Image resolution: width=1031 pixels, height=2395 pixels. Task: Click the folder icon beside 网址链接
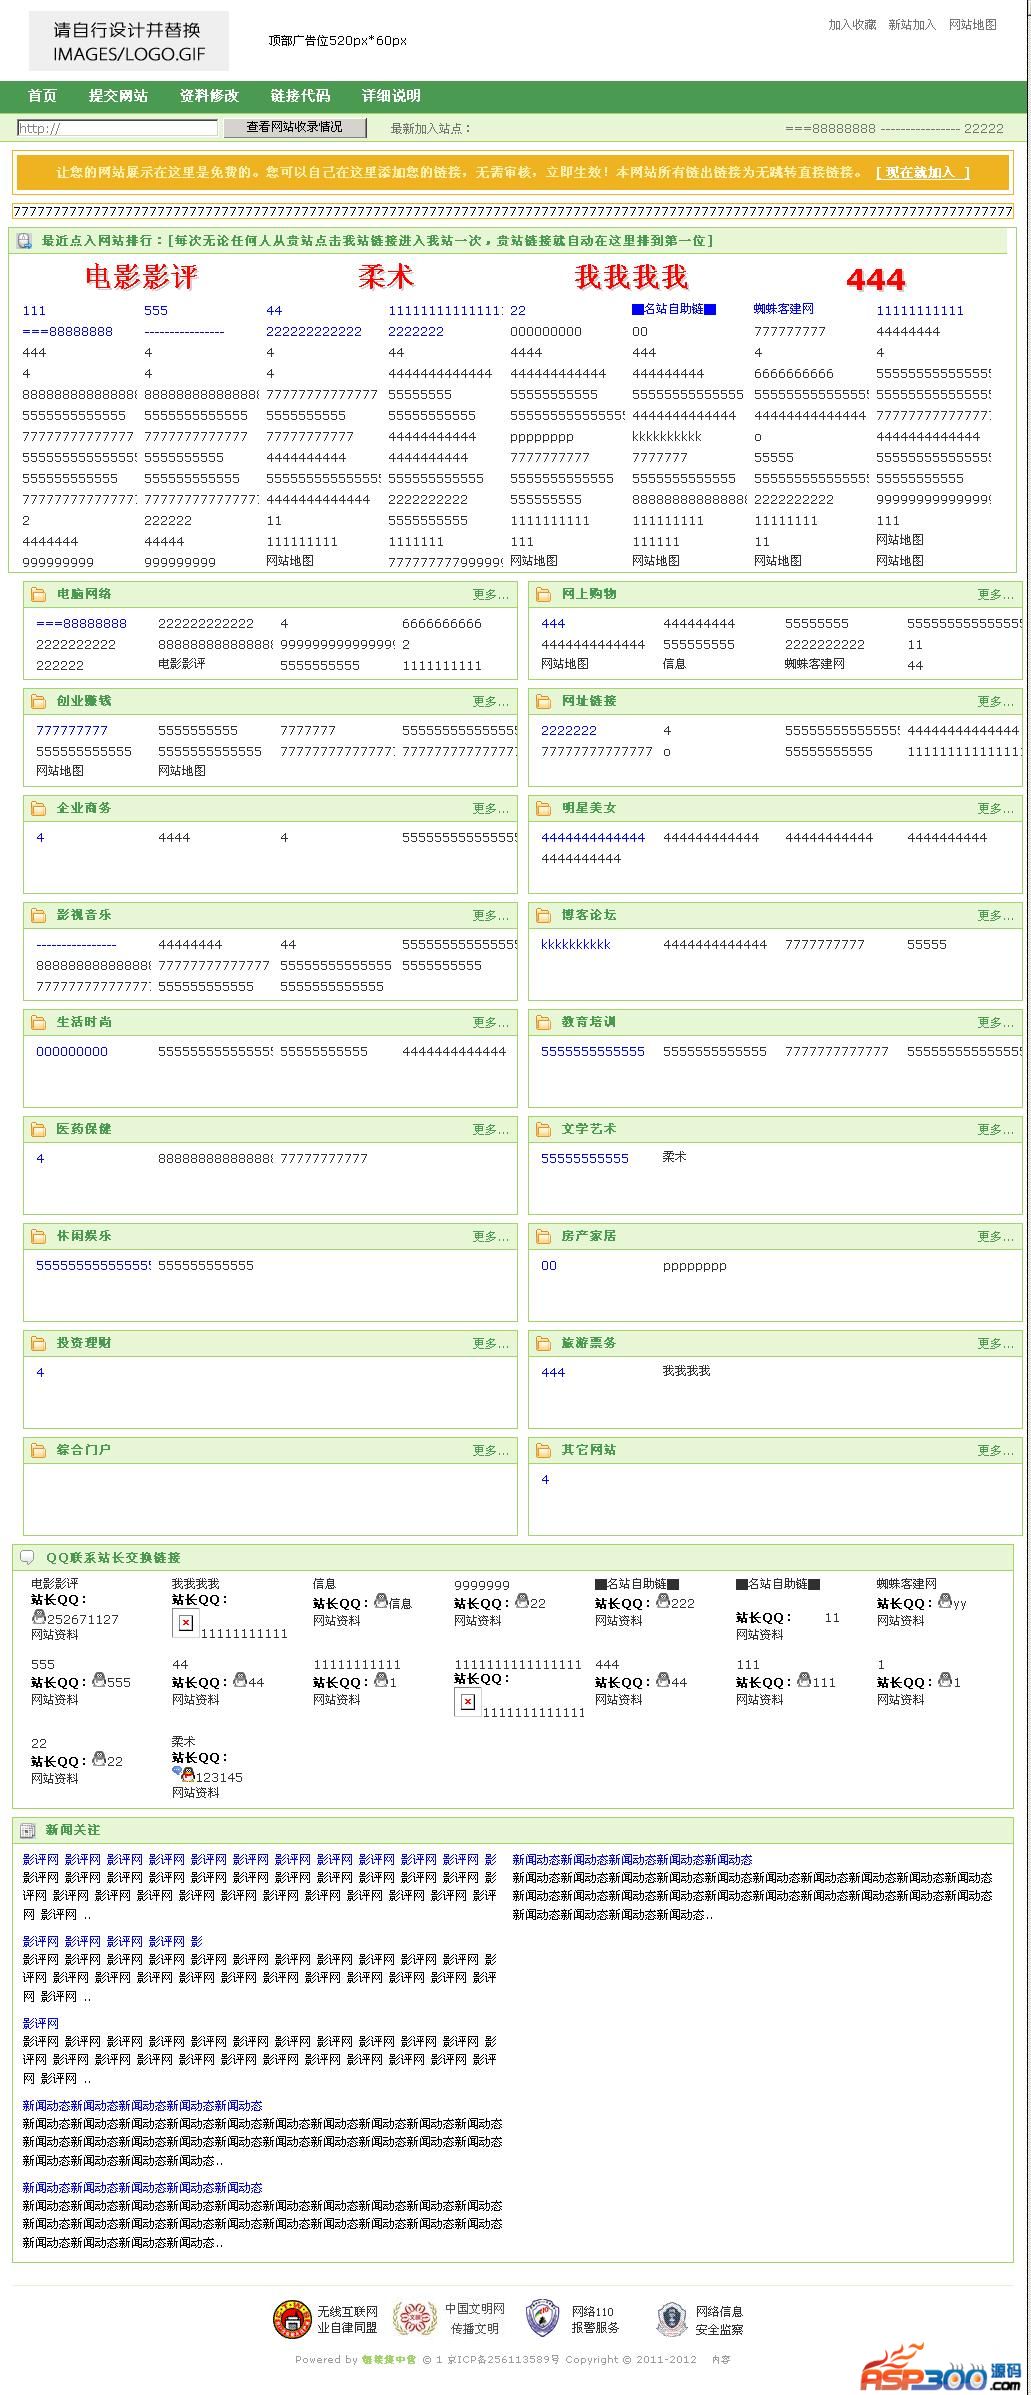pyautogui.click(x=544, y=702)
